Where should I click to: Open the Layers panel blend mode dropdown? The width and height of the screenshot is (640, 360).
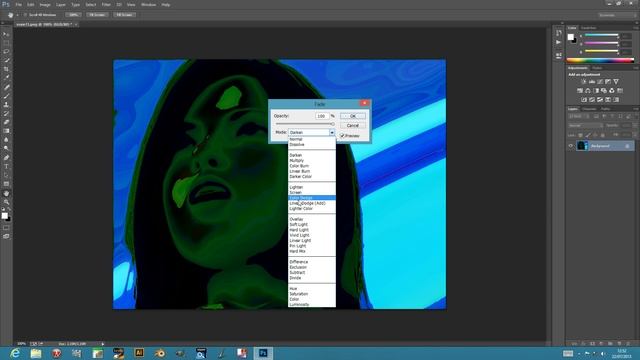coord(585,126)
